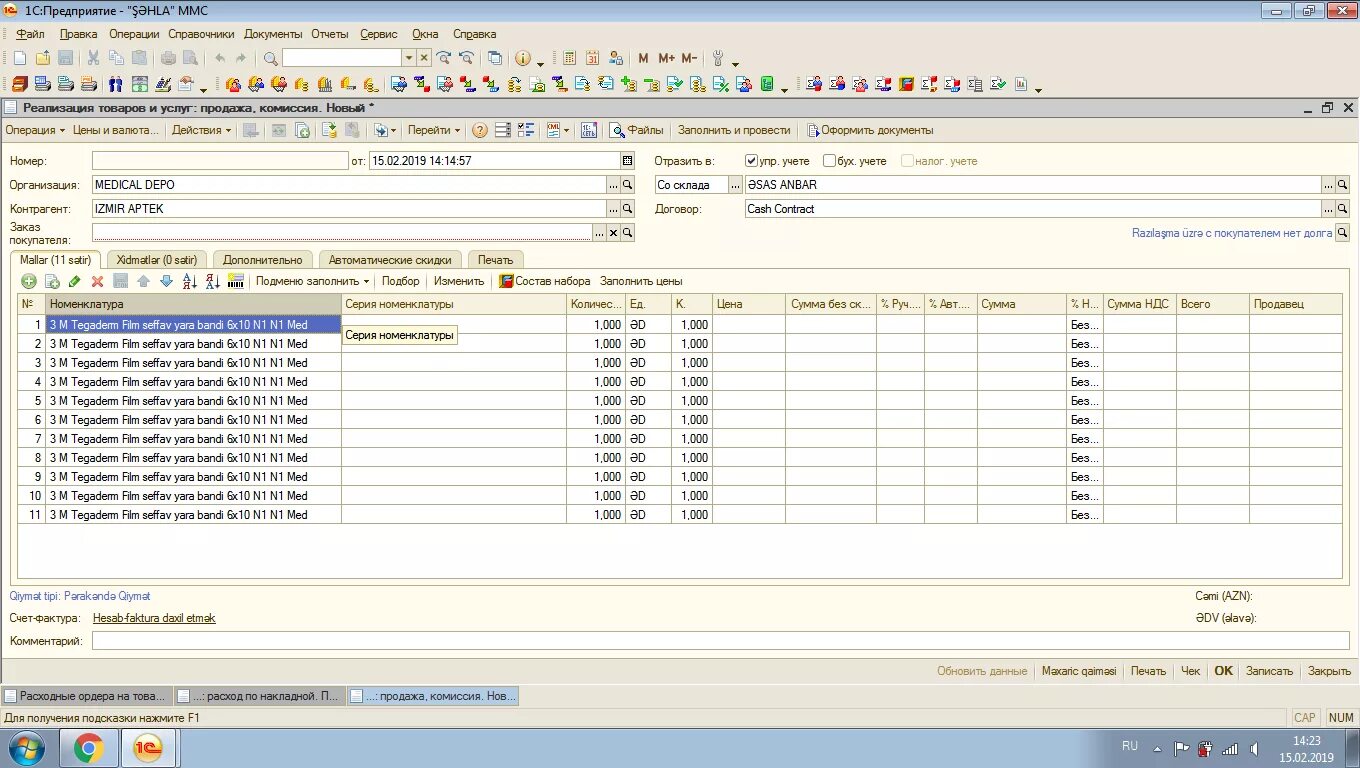Switch to the Дополнительно tab
The image size is (1360, 768).
pos(263,260)
